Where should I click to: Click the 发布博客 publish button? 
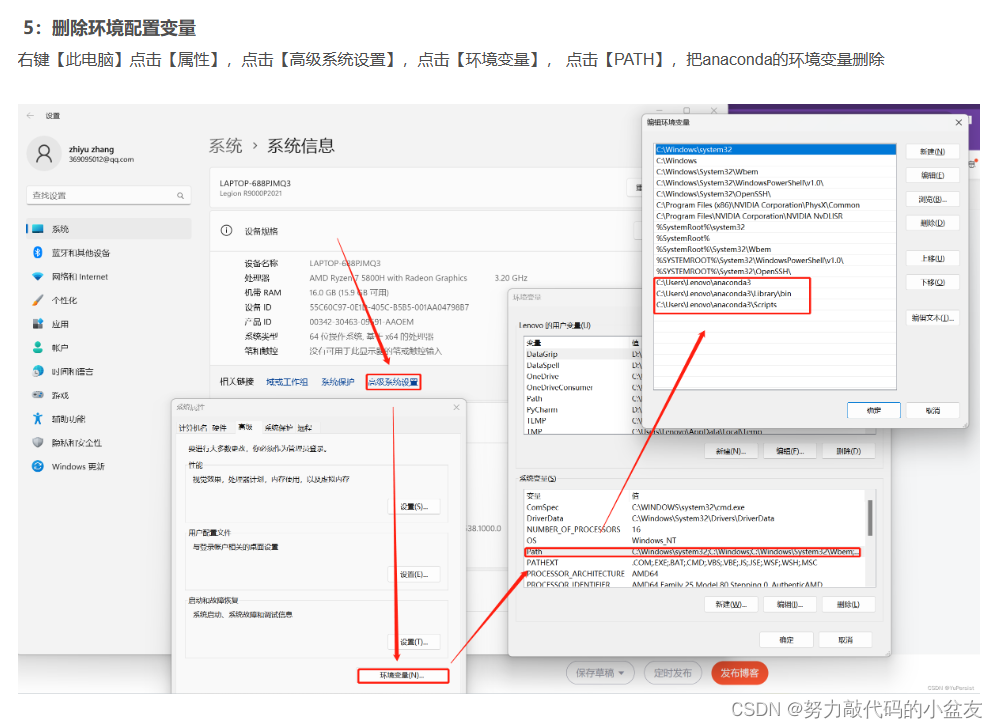click(x=740, y=673)
